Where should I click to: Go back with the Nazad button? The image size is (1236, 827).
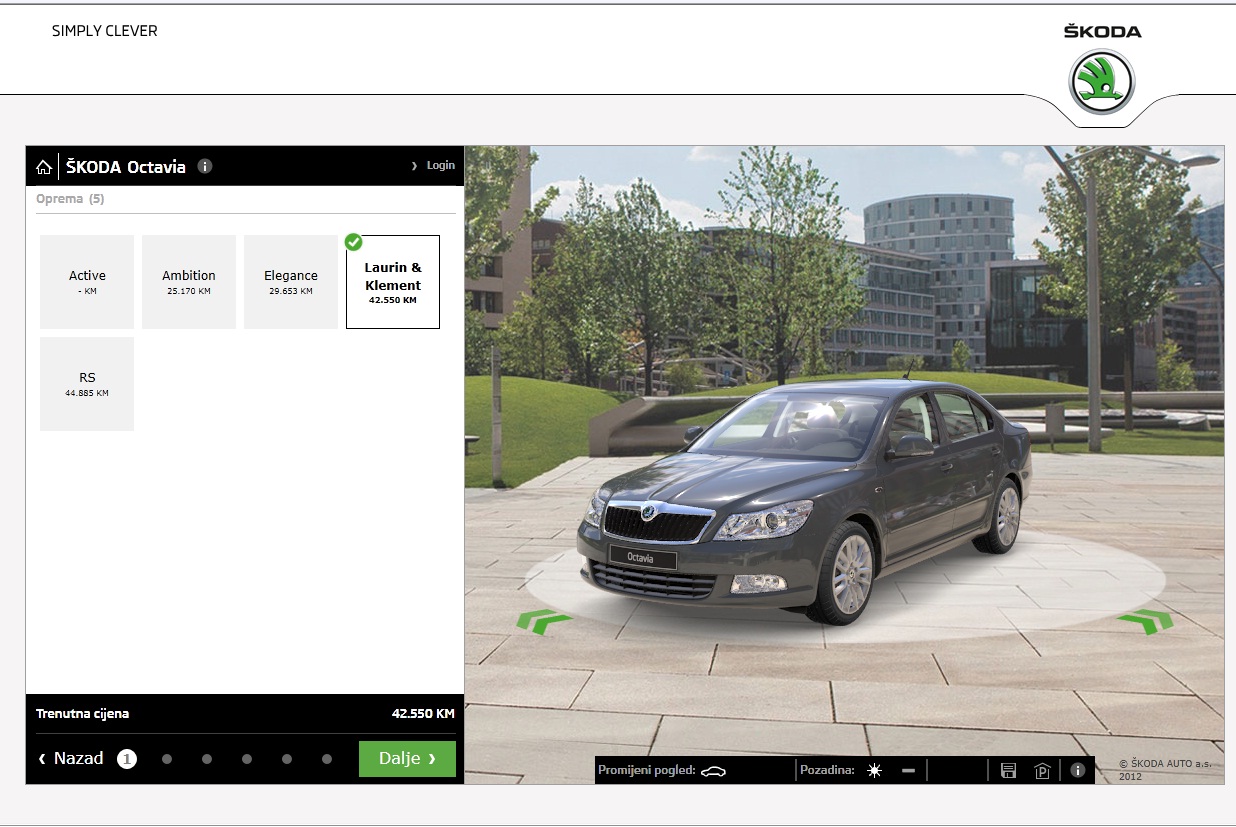(71, 759)
